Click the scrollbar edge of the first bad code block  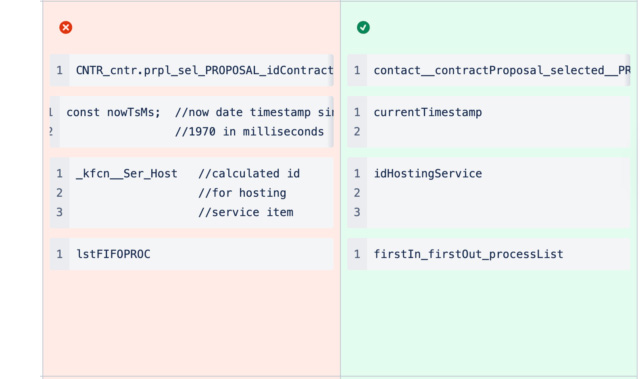point(332,70)
